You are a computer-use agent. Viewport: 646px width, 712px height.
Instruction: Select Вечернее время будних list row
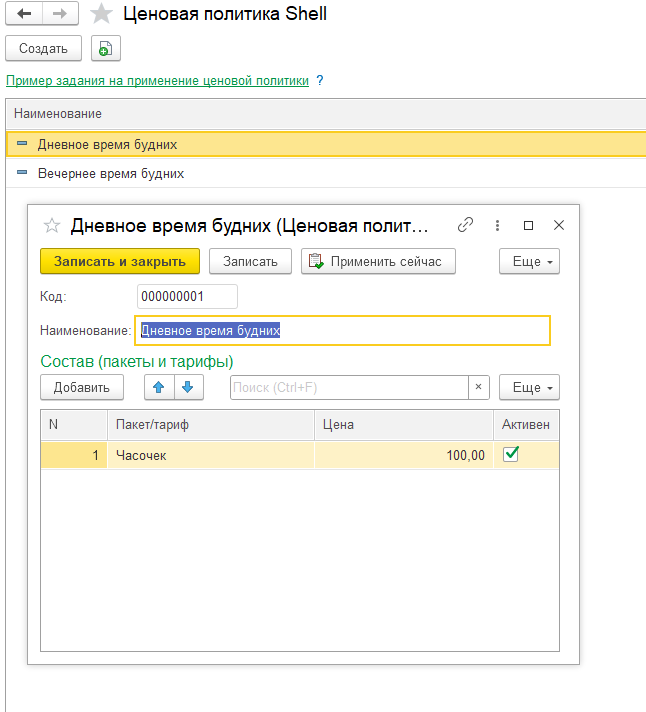(110, 173)
